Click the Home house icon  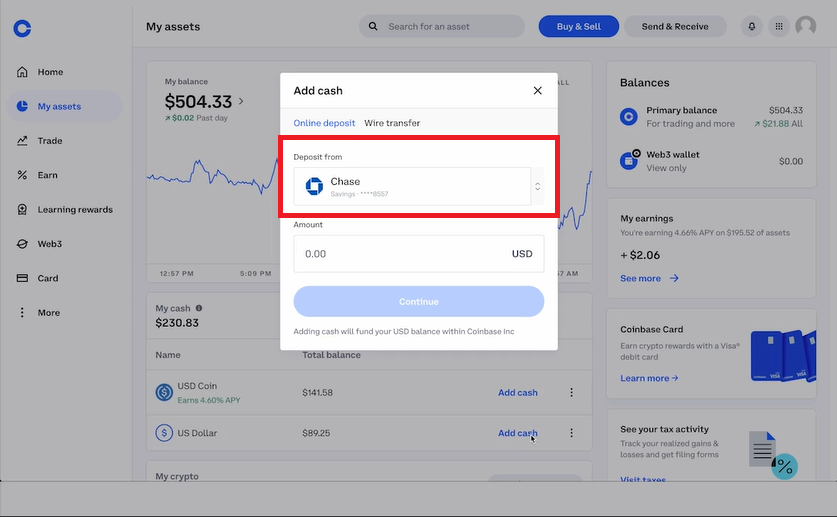click(x=22, y=72)
